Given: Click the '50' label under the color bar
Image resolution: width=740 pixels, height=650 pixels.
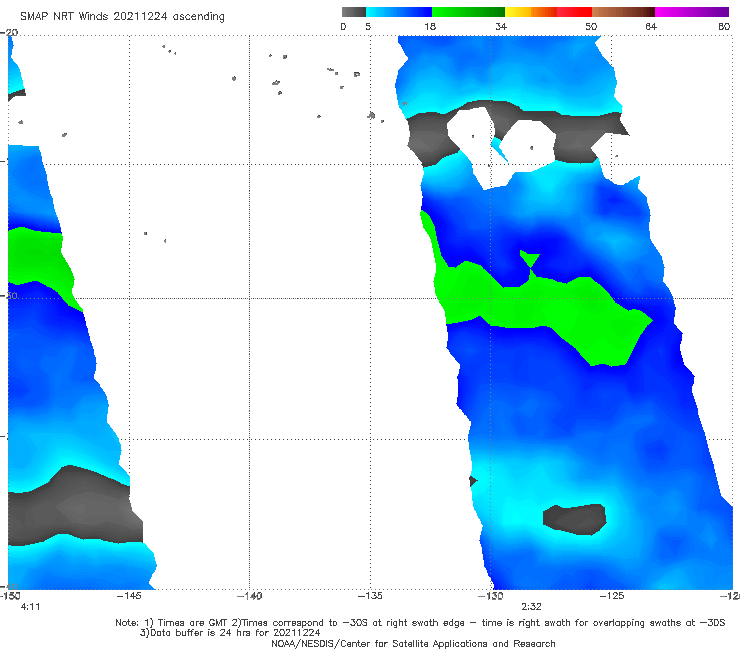Looking at the screenshot, I should [591, 26].
